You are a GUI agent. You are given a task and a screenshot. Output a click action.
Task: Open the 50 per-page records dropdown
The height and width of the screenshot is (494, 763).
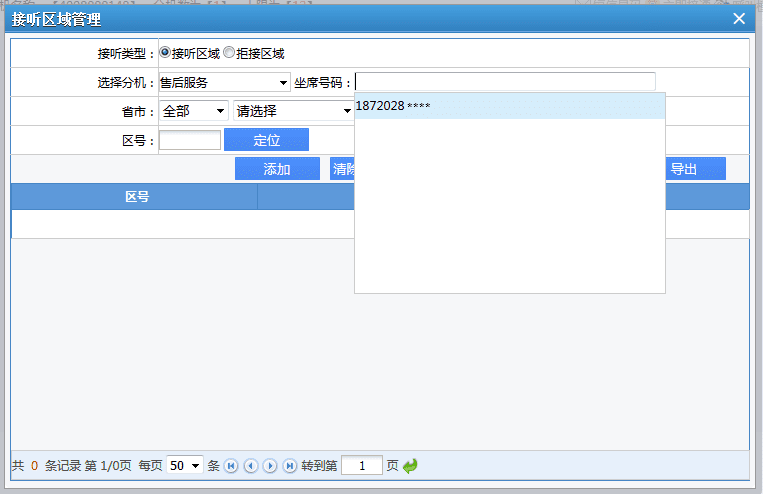pyautogui.click(x=185, y=465)
